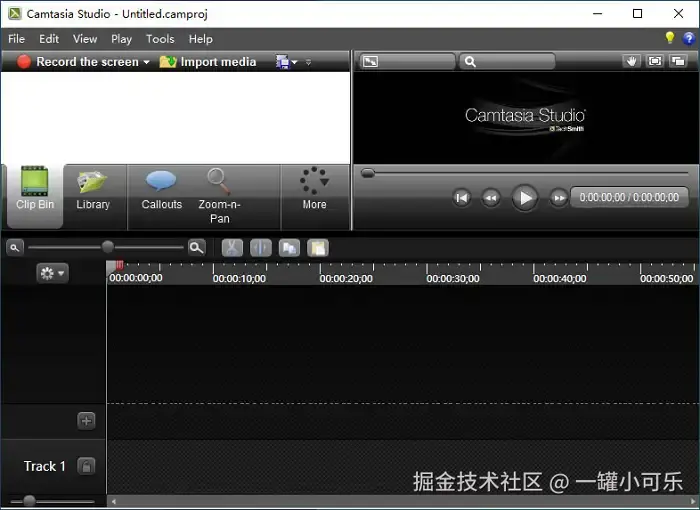Image resolution: width=700 pixels, height=510 pixels.
Task: Click the 00:00:10;00 mark on the ruler
Action: coord(239,278)
